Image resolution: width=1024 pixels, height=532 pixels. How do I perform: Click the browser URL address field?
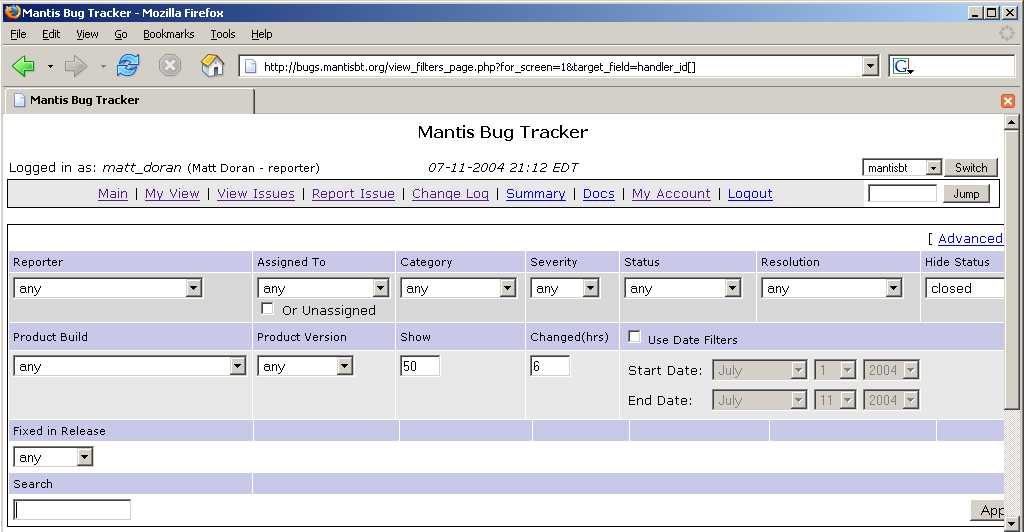tap(559, 67)
